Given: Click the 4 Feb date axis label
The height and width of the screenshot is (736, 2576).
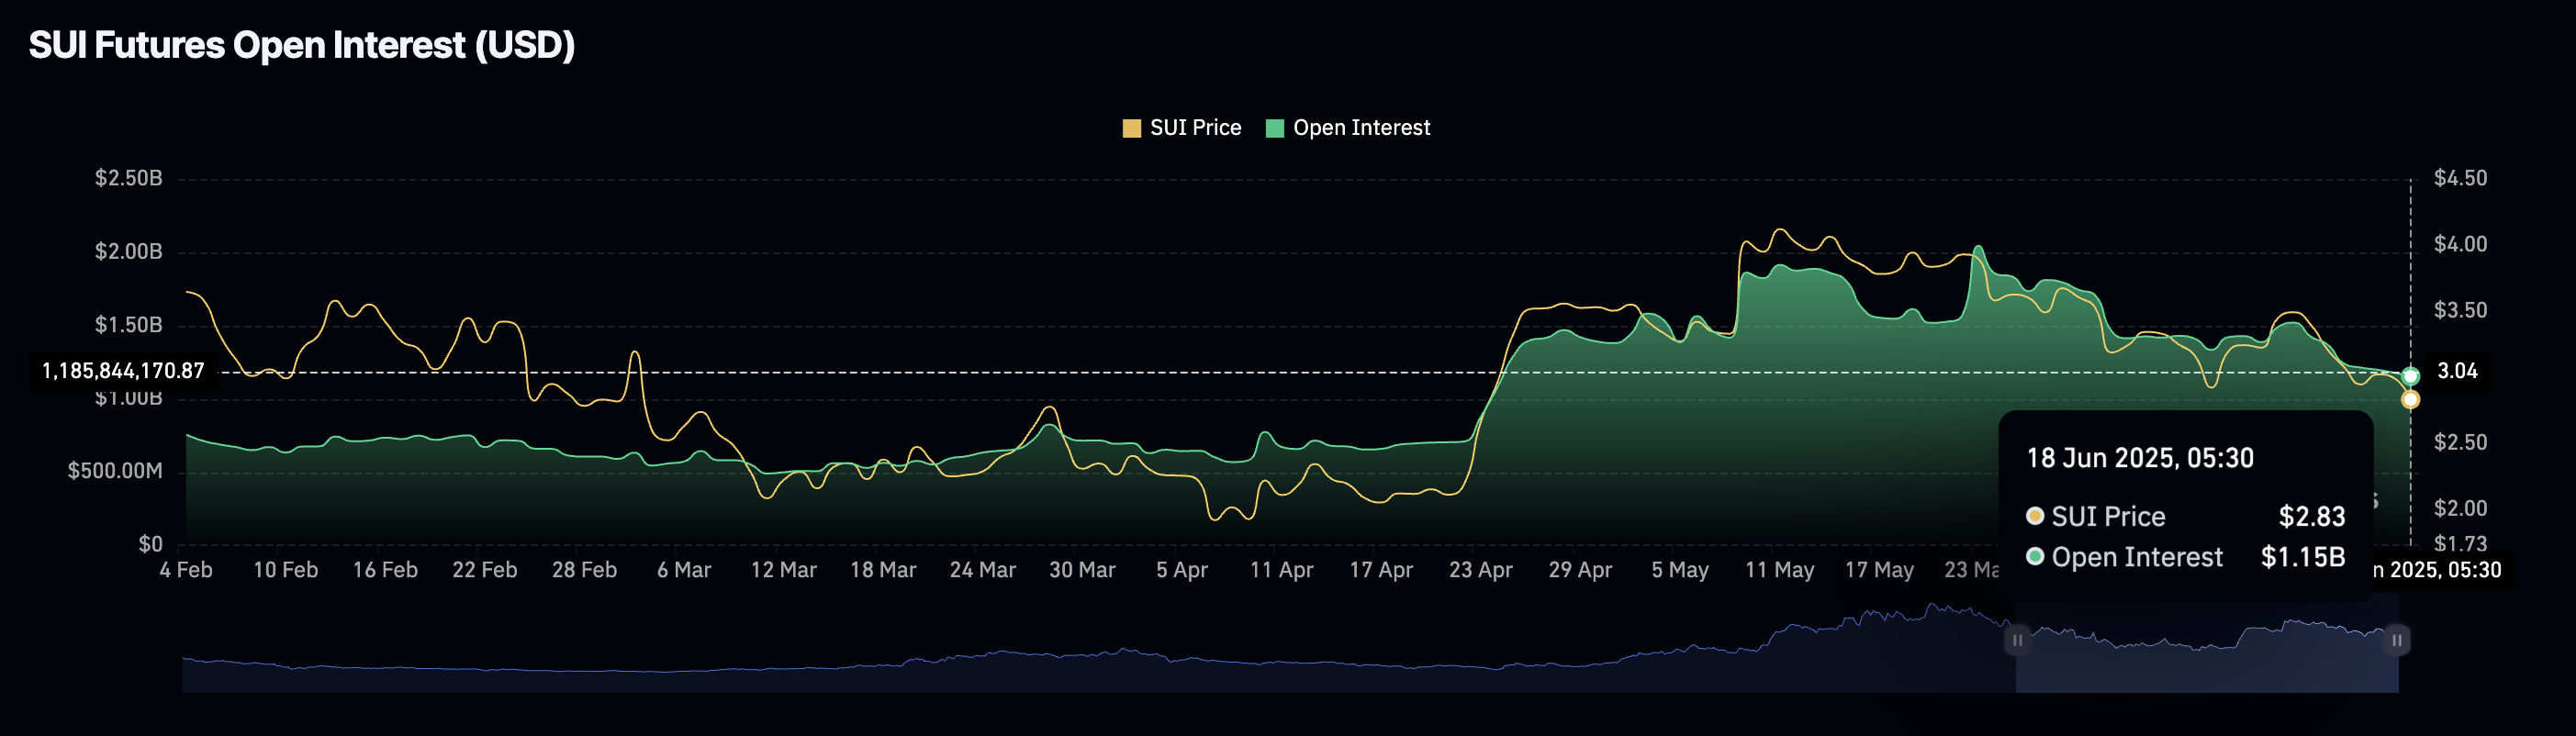Looking at the screenshot, I should tap(186, 570).
